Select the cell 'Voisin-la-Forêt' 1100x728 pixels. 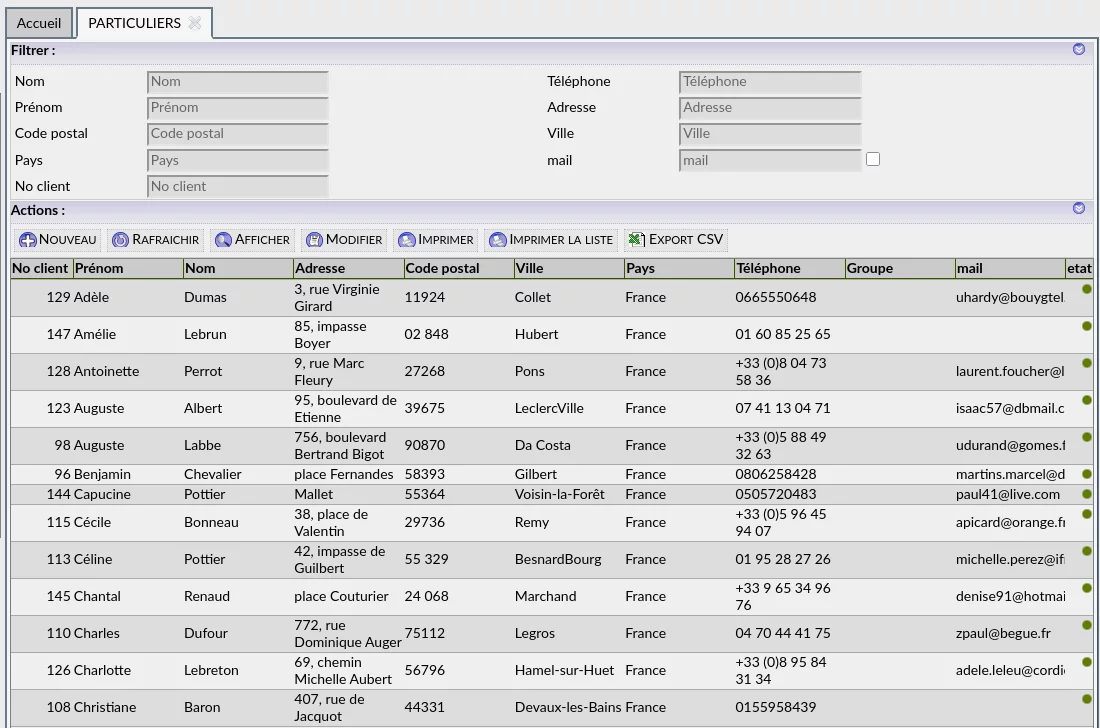[559, 494]
